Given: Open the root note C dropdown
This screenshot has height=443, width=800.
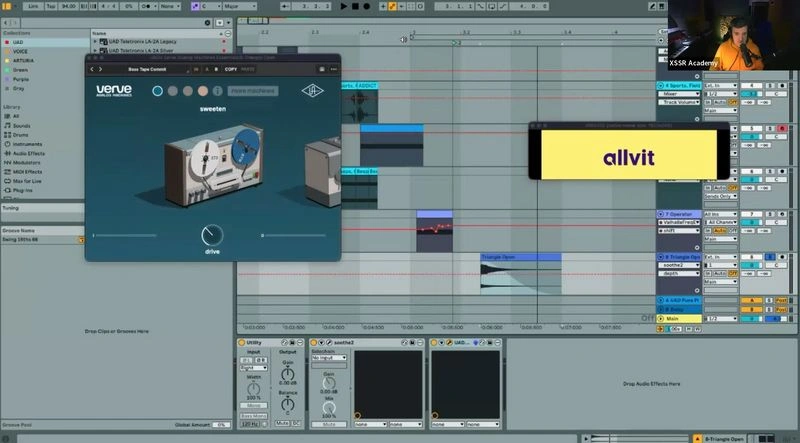Looking at the screenshot, I should (x=211, y=6).
